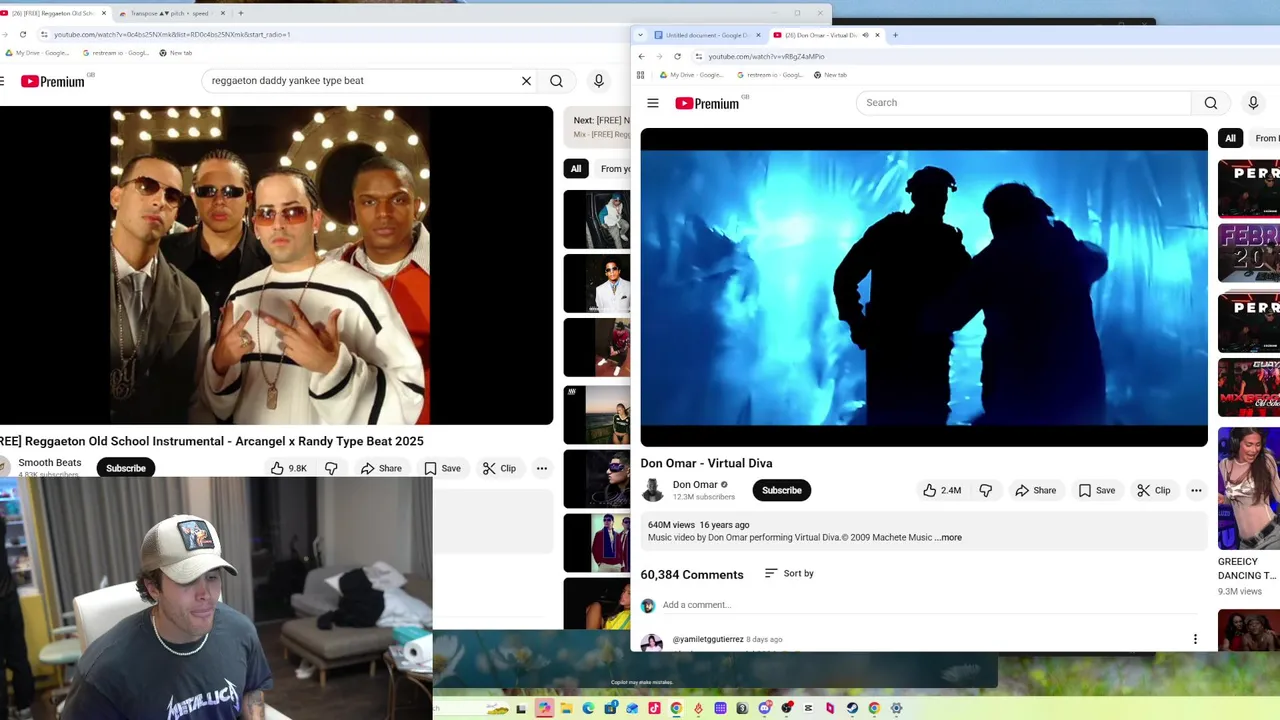
Task: Launch Microsoft Edge from the taskbar
Action: coord(588,708)
